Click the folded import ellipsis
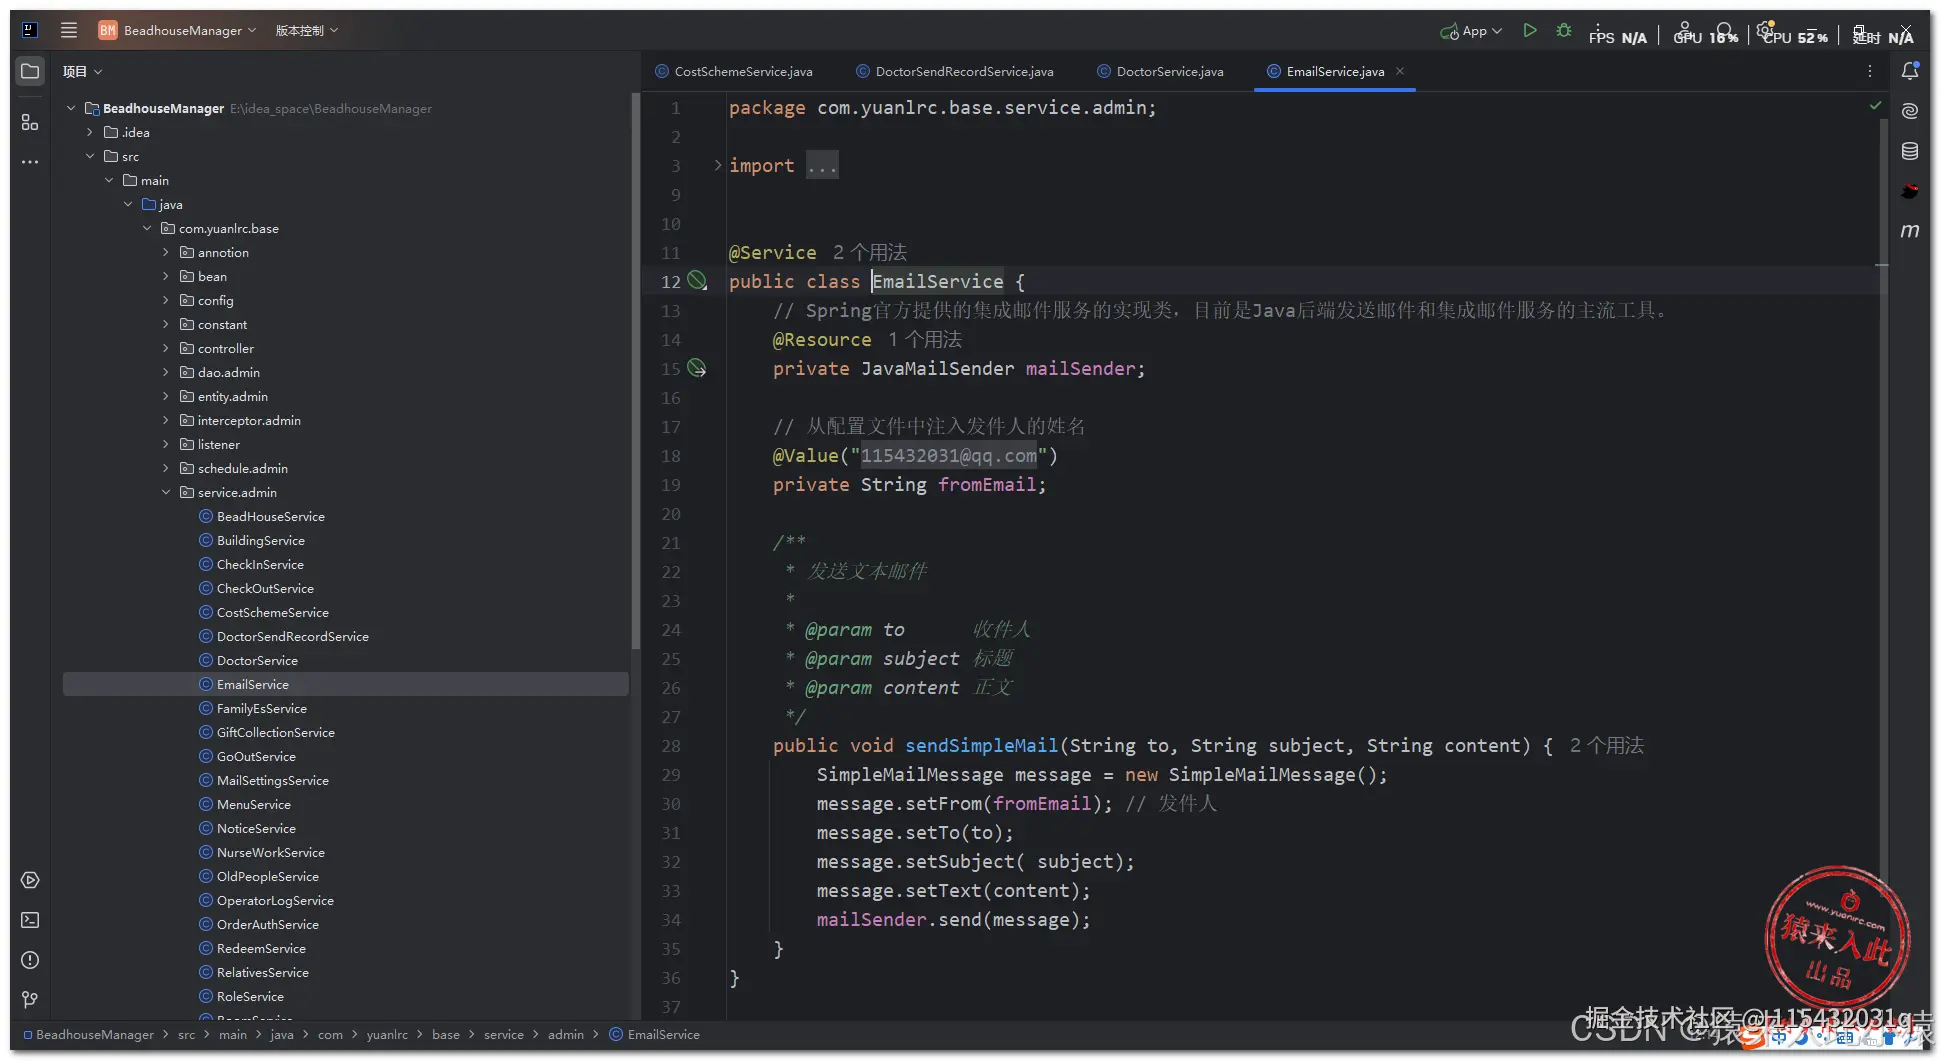The width and height of the screenshot is (1941, 1061). [822, 165]
